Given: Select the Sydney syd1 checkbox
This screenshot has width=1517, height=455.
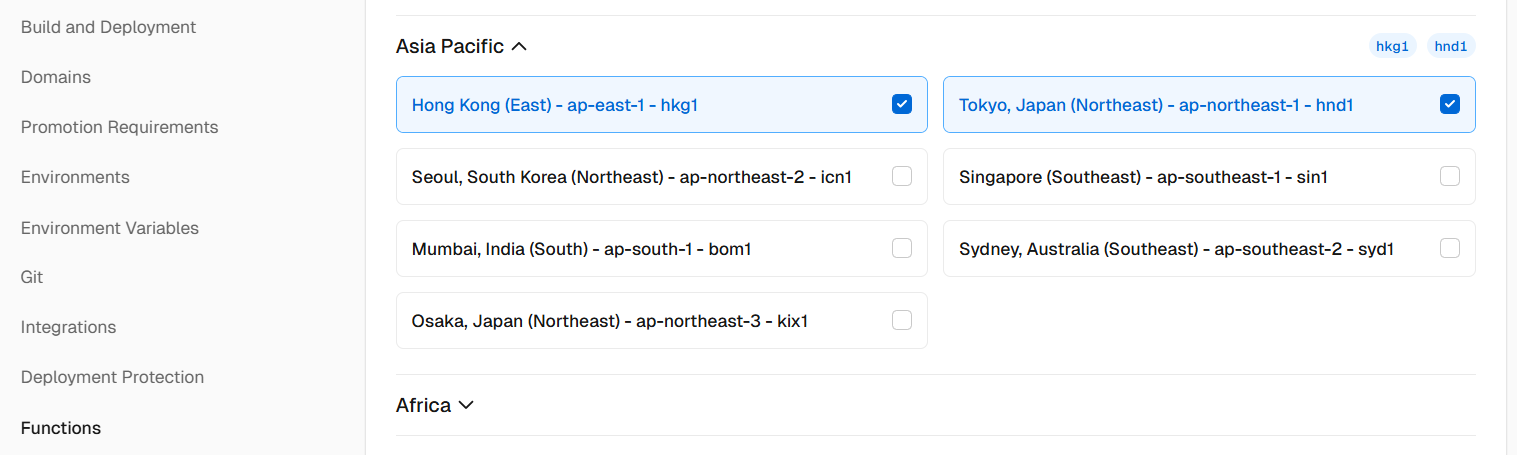Looking at the screenshot, I should (1449, 248).
